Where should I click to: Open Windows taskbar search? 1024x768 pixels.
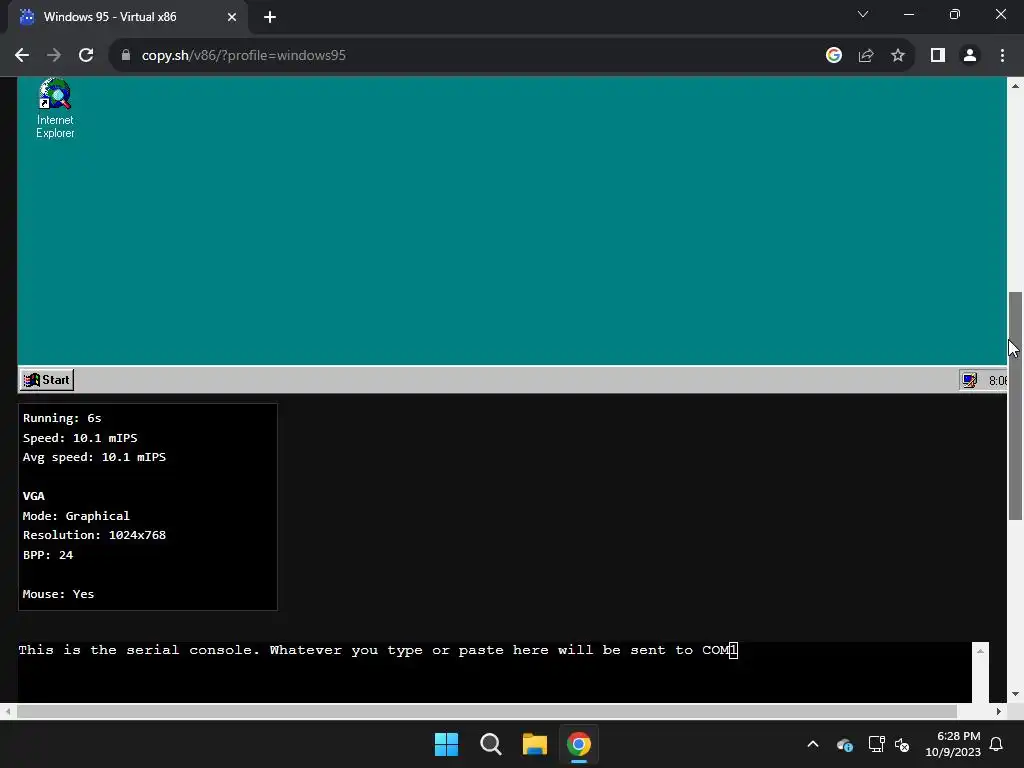click(490, 744)
